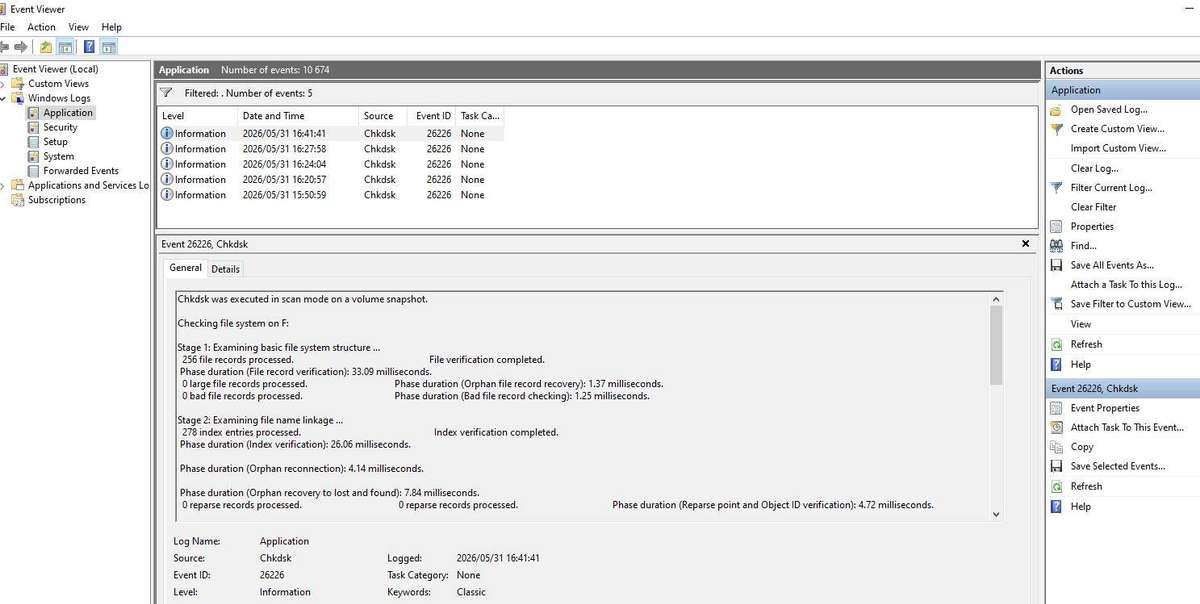Open Help under Event 26226, Chkdsk section

coord(1080,507)
